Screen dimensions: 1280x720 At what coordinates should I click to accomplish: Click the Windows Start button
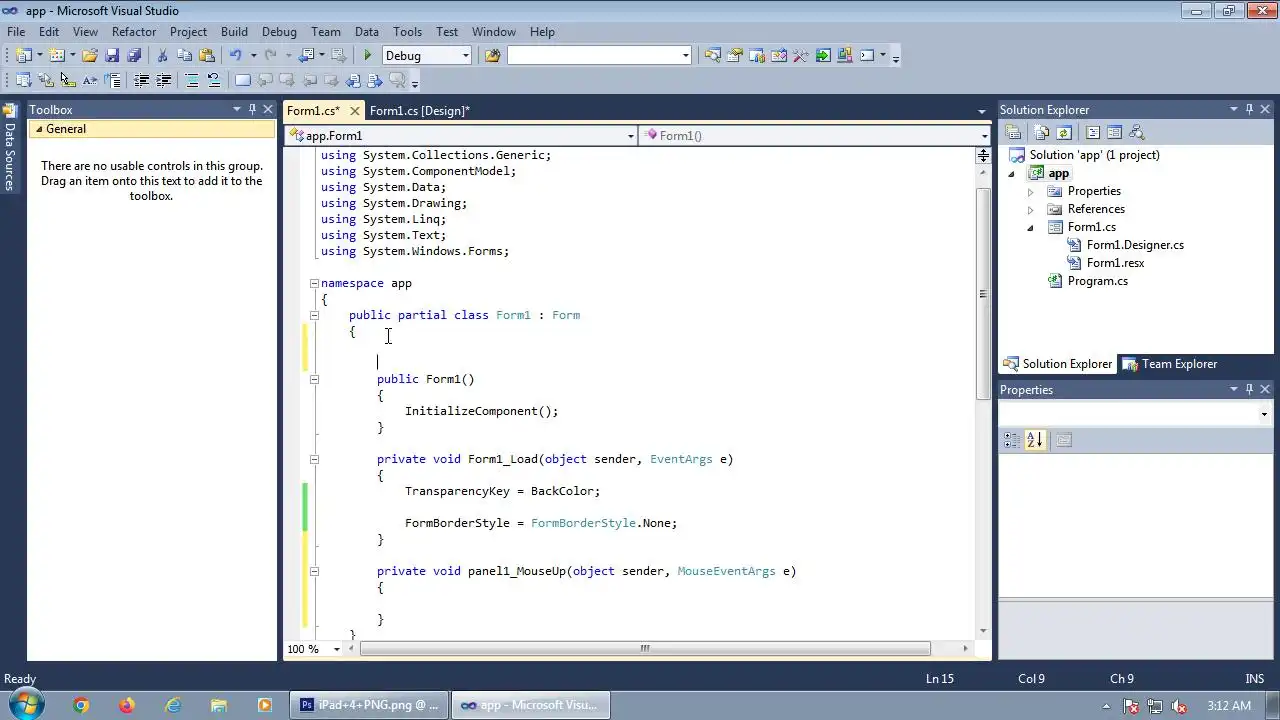pyautogui.click(x=25, y=704)
